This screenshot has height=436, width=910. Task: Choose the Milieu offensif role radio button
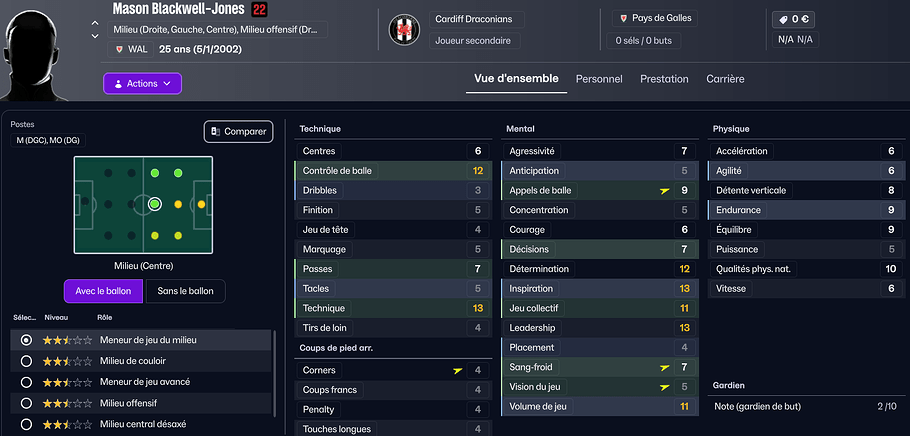pyautogui.click(x=26, y=403)
